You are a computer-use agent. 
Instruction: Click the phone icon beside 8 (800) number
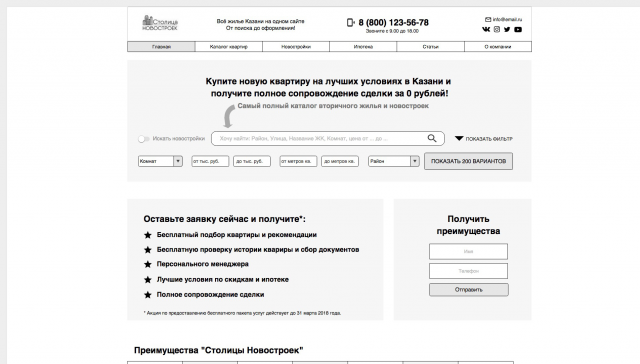[350, 22]
